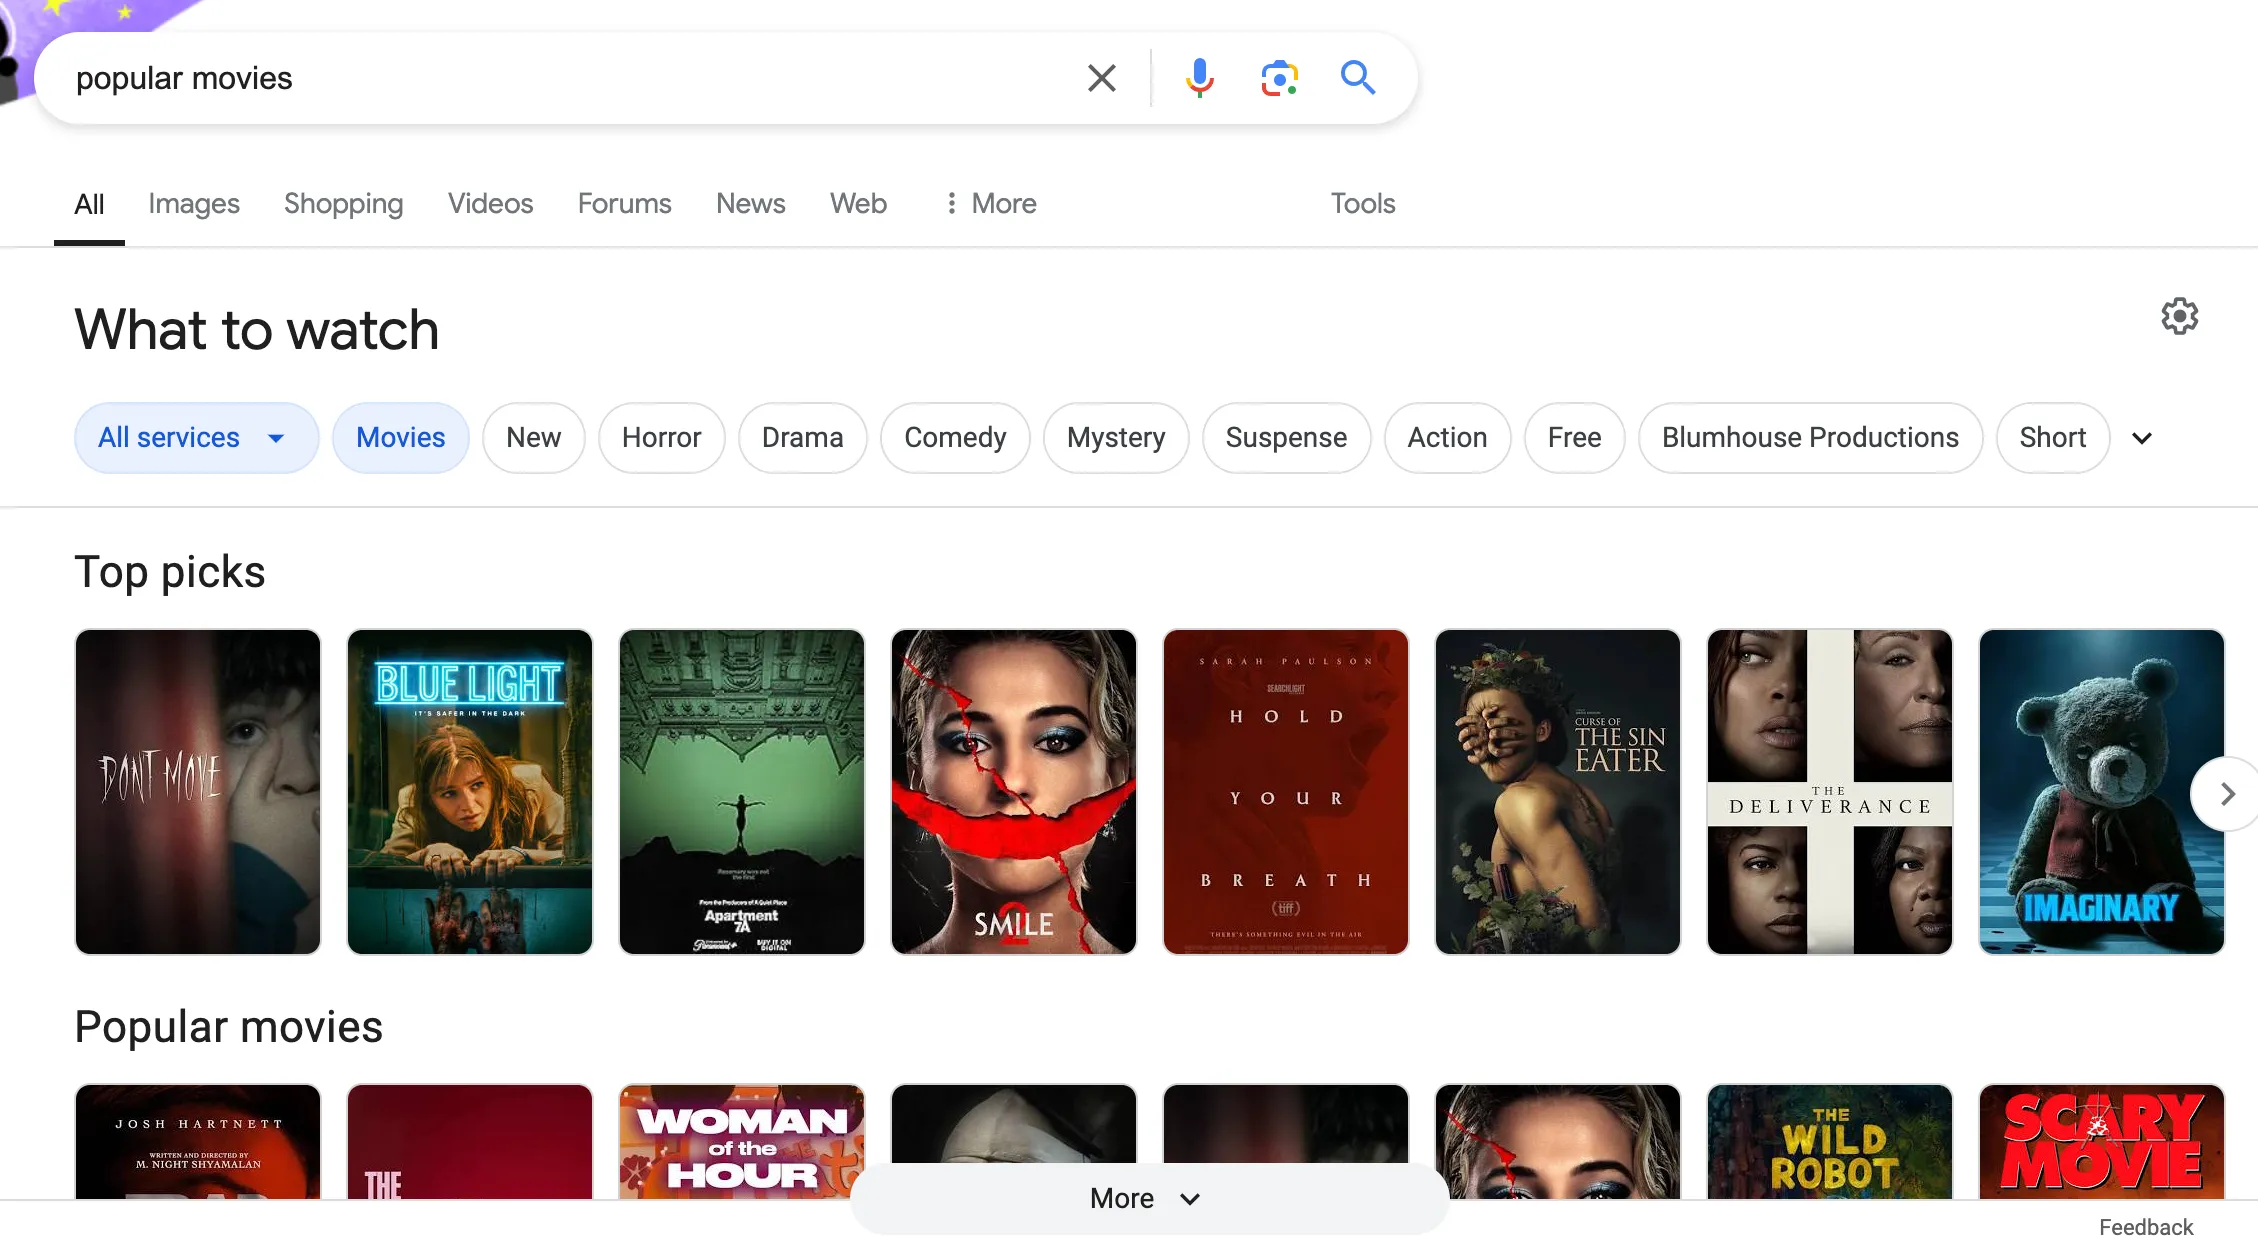
Task: Toggle the Drama filter chip
Action: [803, 438]
